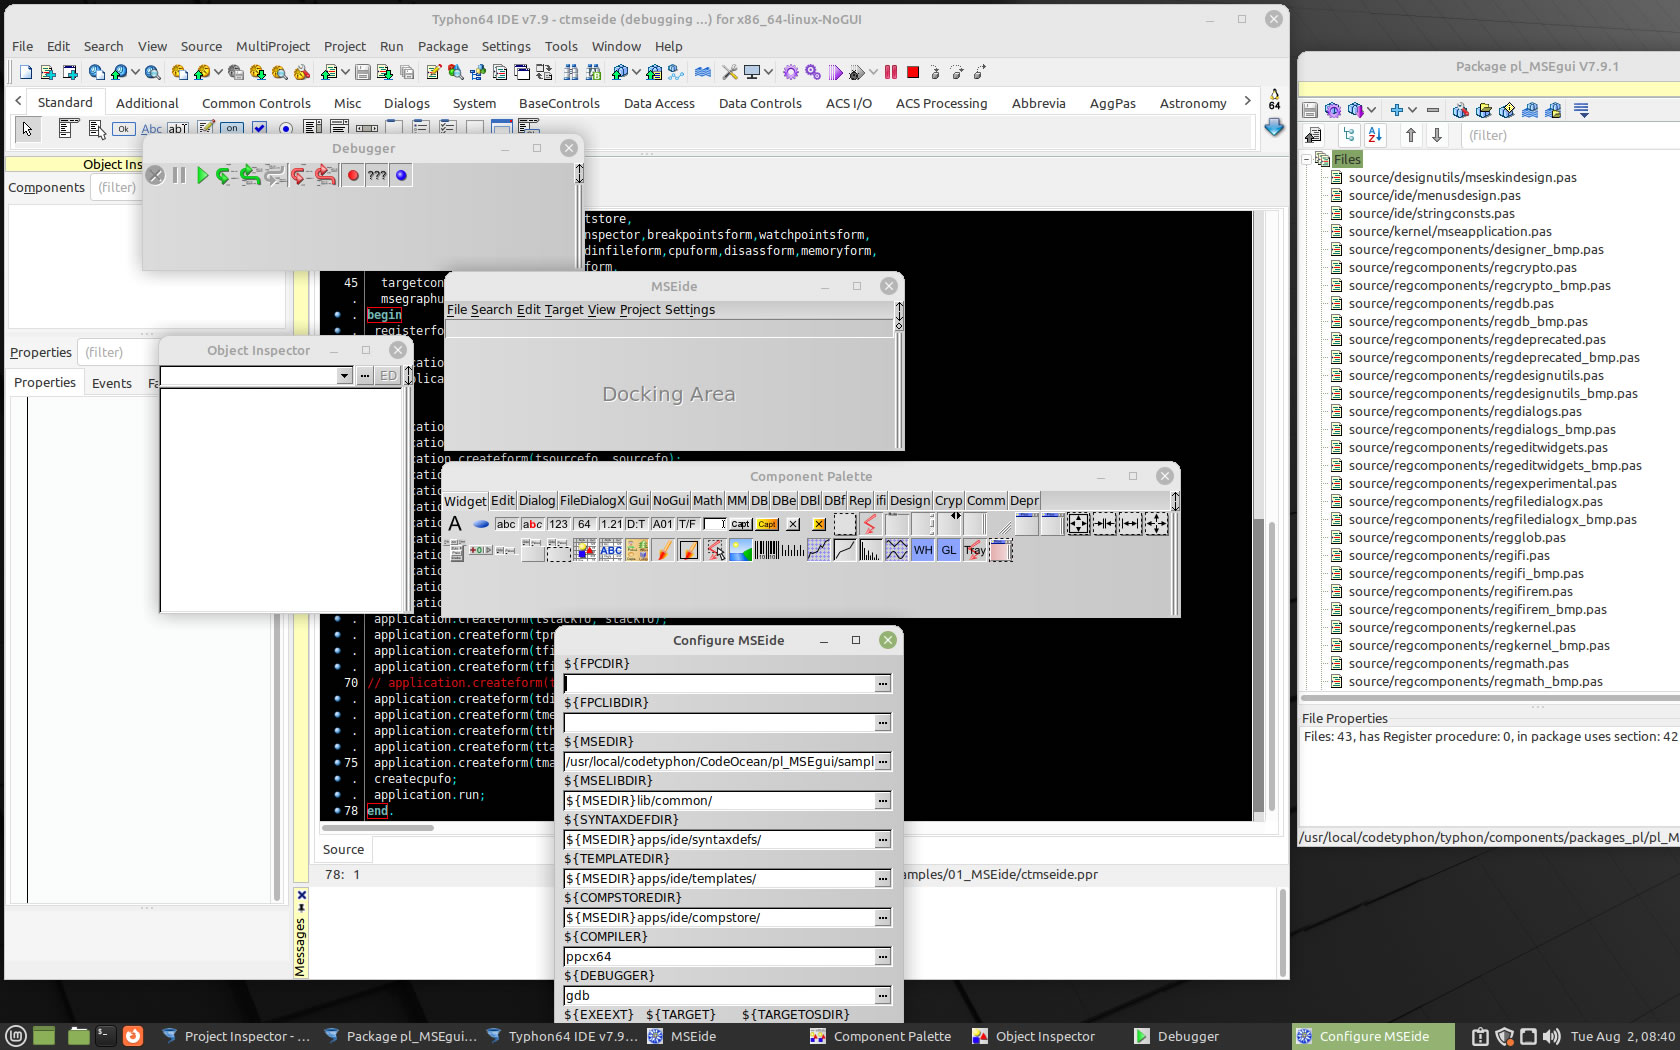Select the radio button component in Standard palette

click(x=286, y=128)
